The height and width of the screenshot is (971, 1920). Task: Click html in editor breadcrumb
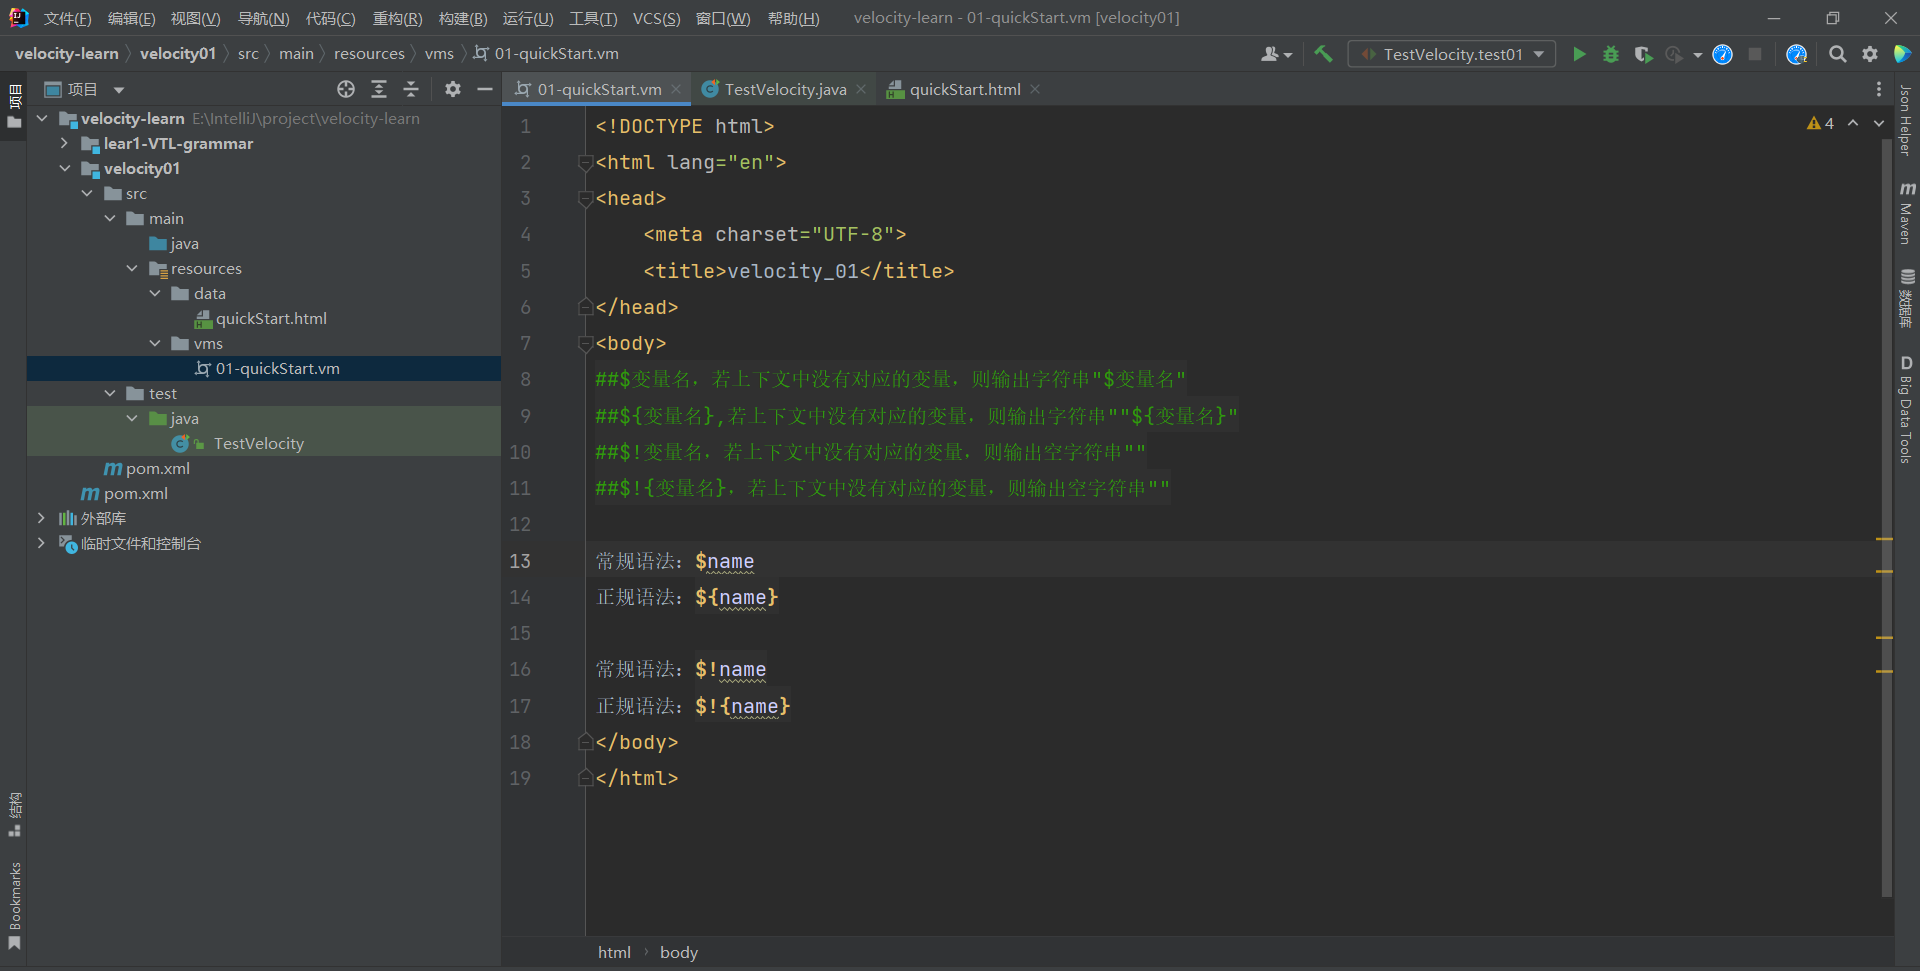[x=614, y=952]
